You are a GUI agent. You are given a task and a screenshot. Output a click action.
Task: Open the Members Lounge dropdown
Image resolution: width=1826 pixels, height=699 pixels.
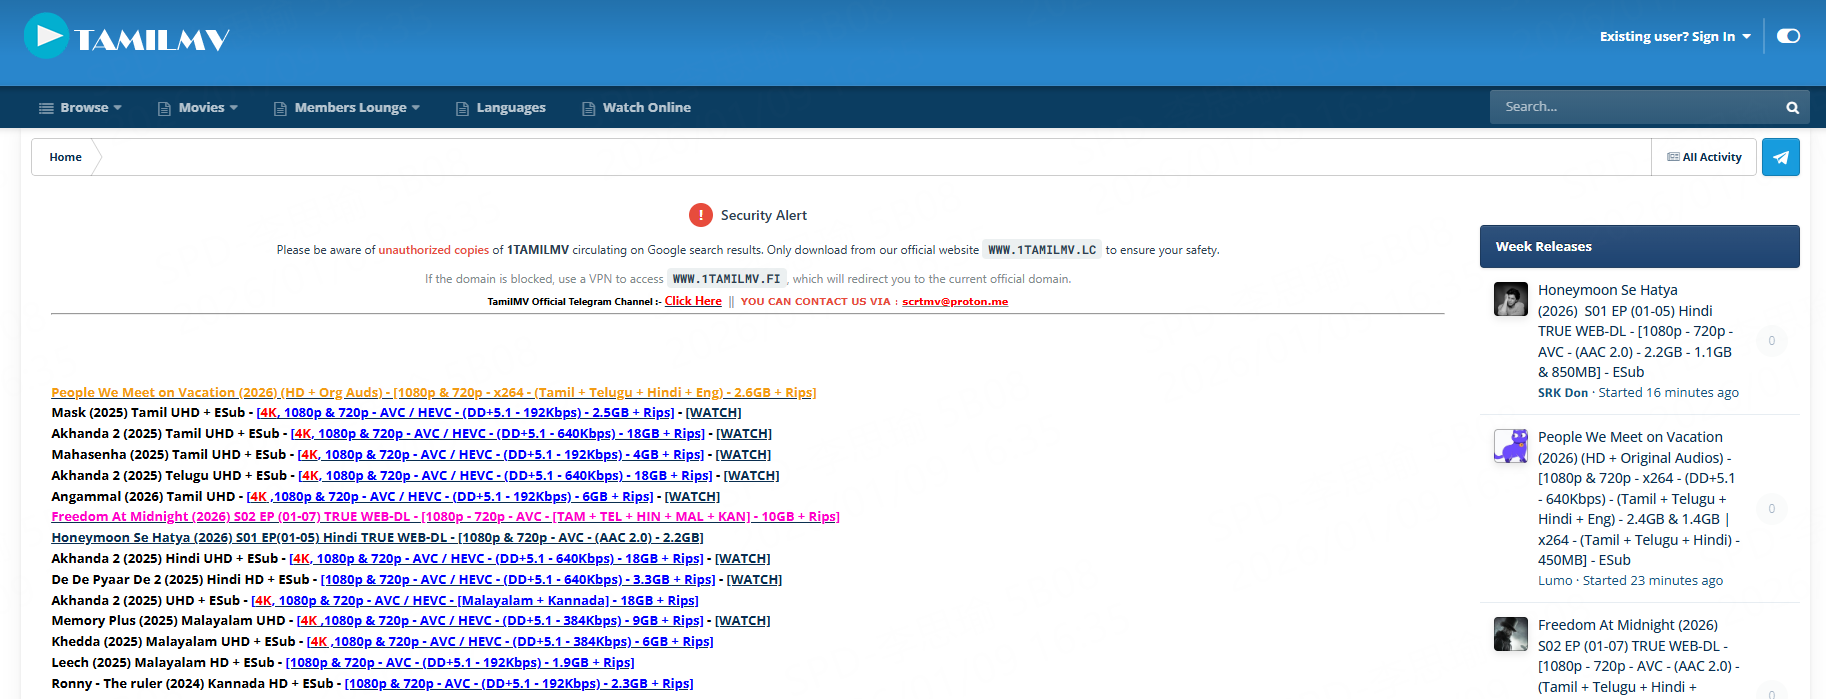click(347, 108)
